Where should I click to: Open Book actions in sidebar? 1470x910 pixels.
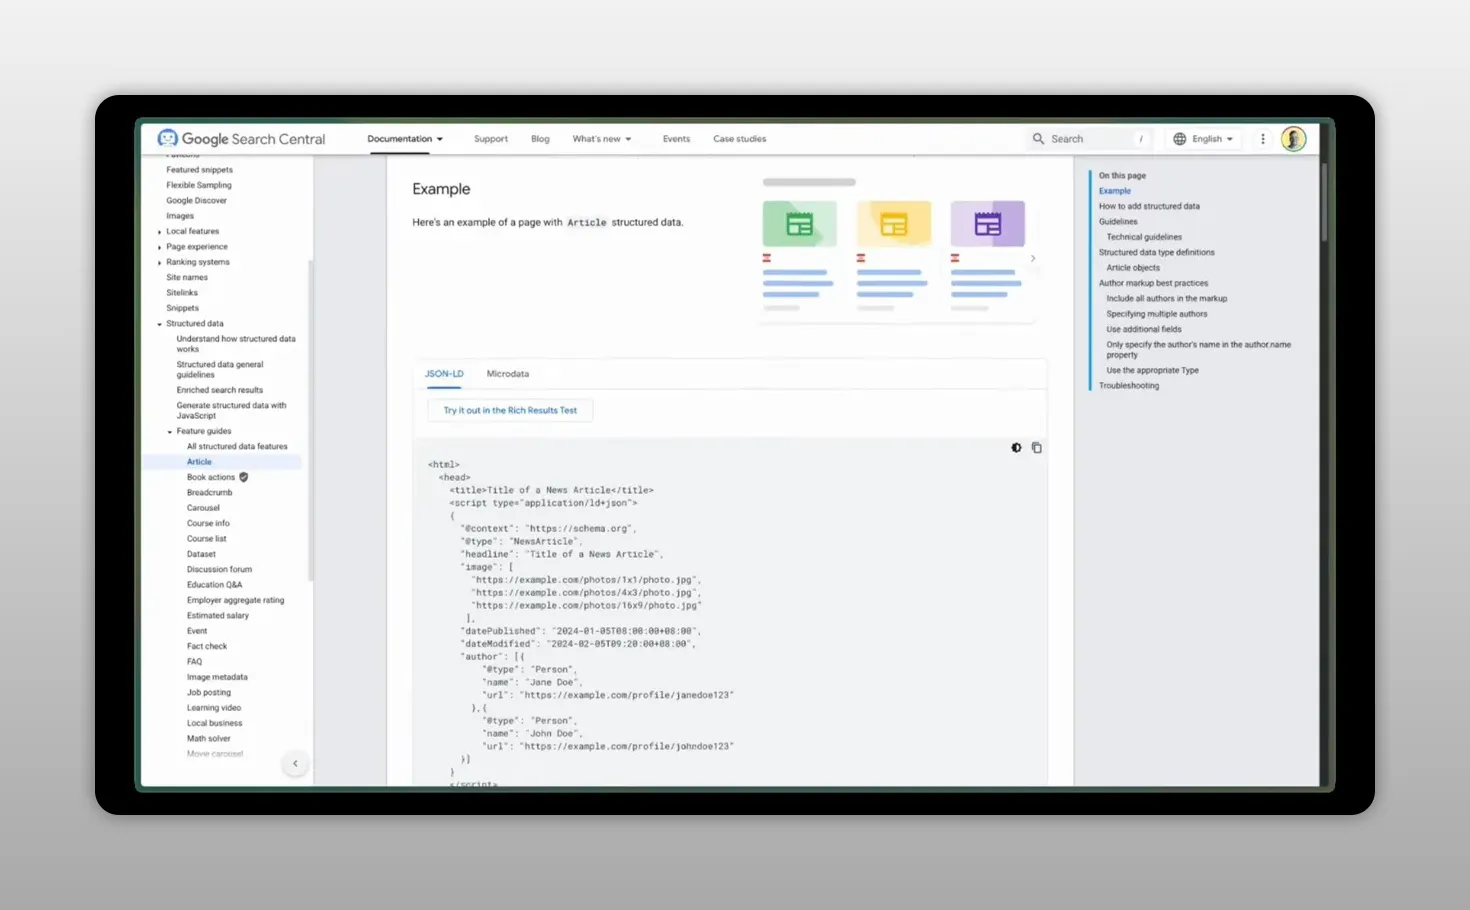211,477
